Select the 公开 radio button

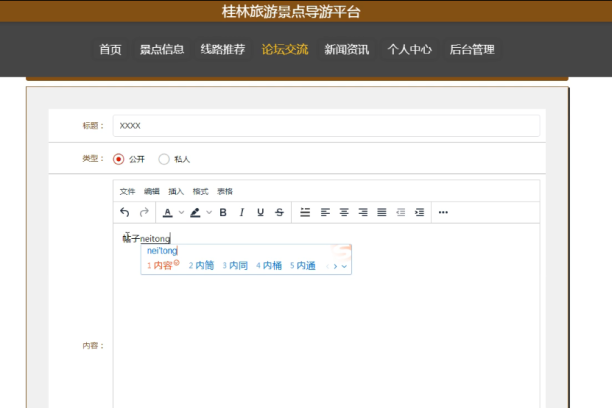coord(119,159)
